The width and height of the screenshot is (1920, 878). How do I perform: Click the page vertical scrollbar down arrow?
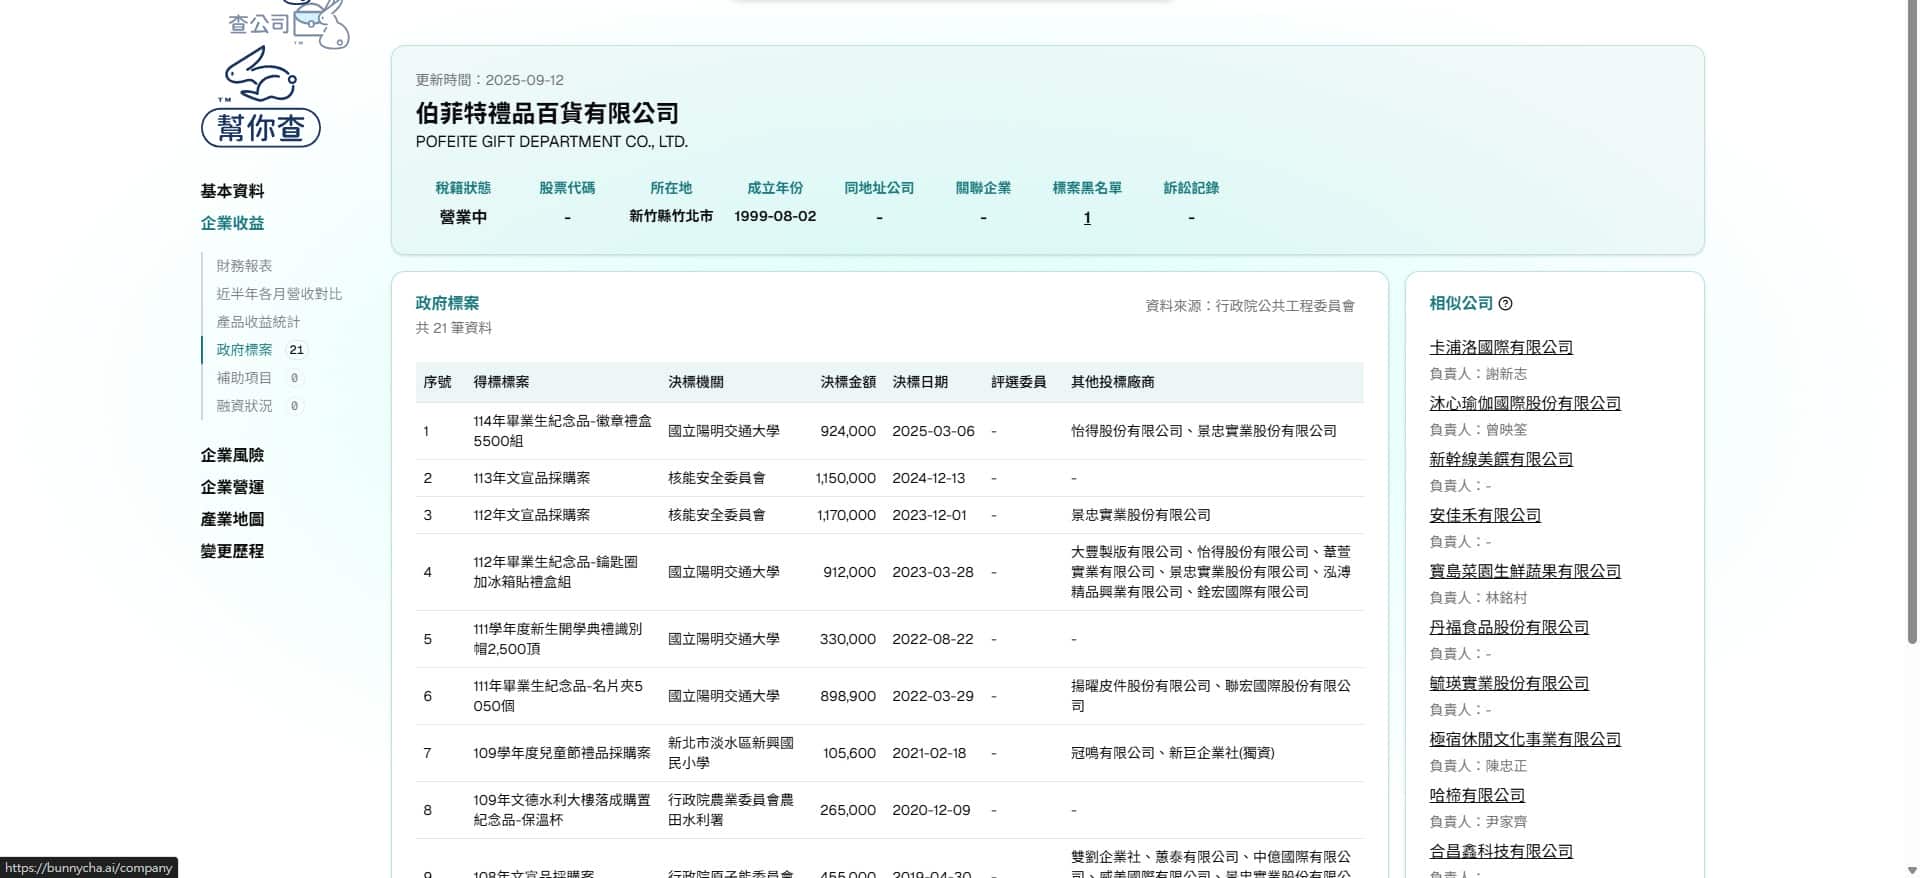[x=1912, y=870]
